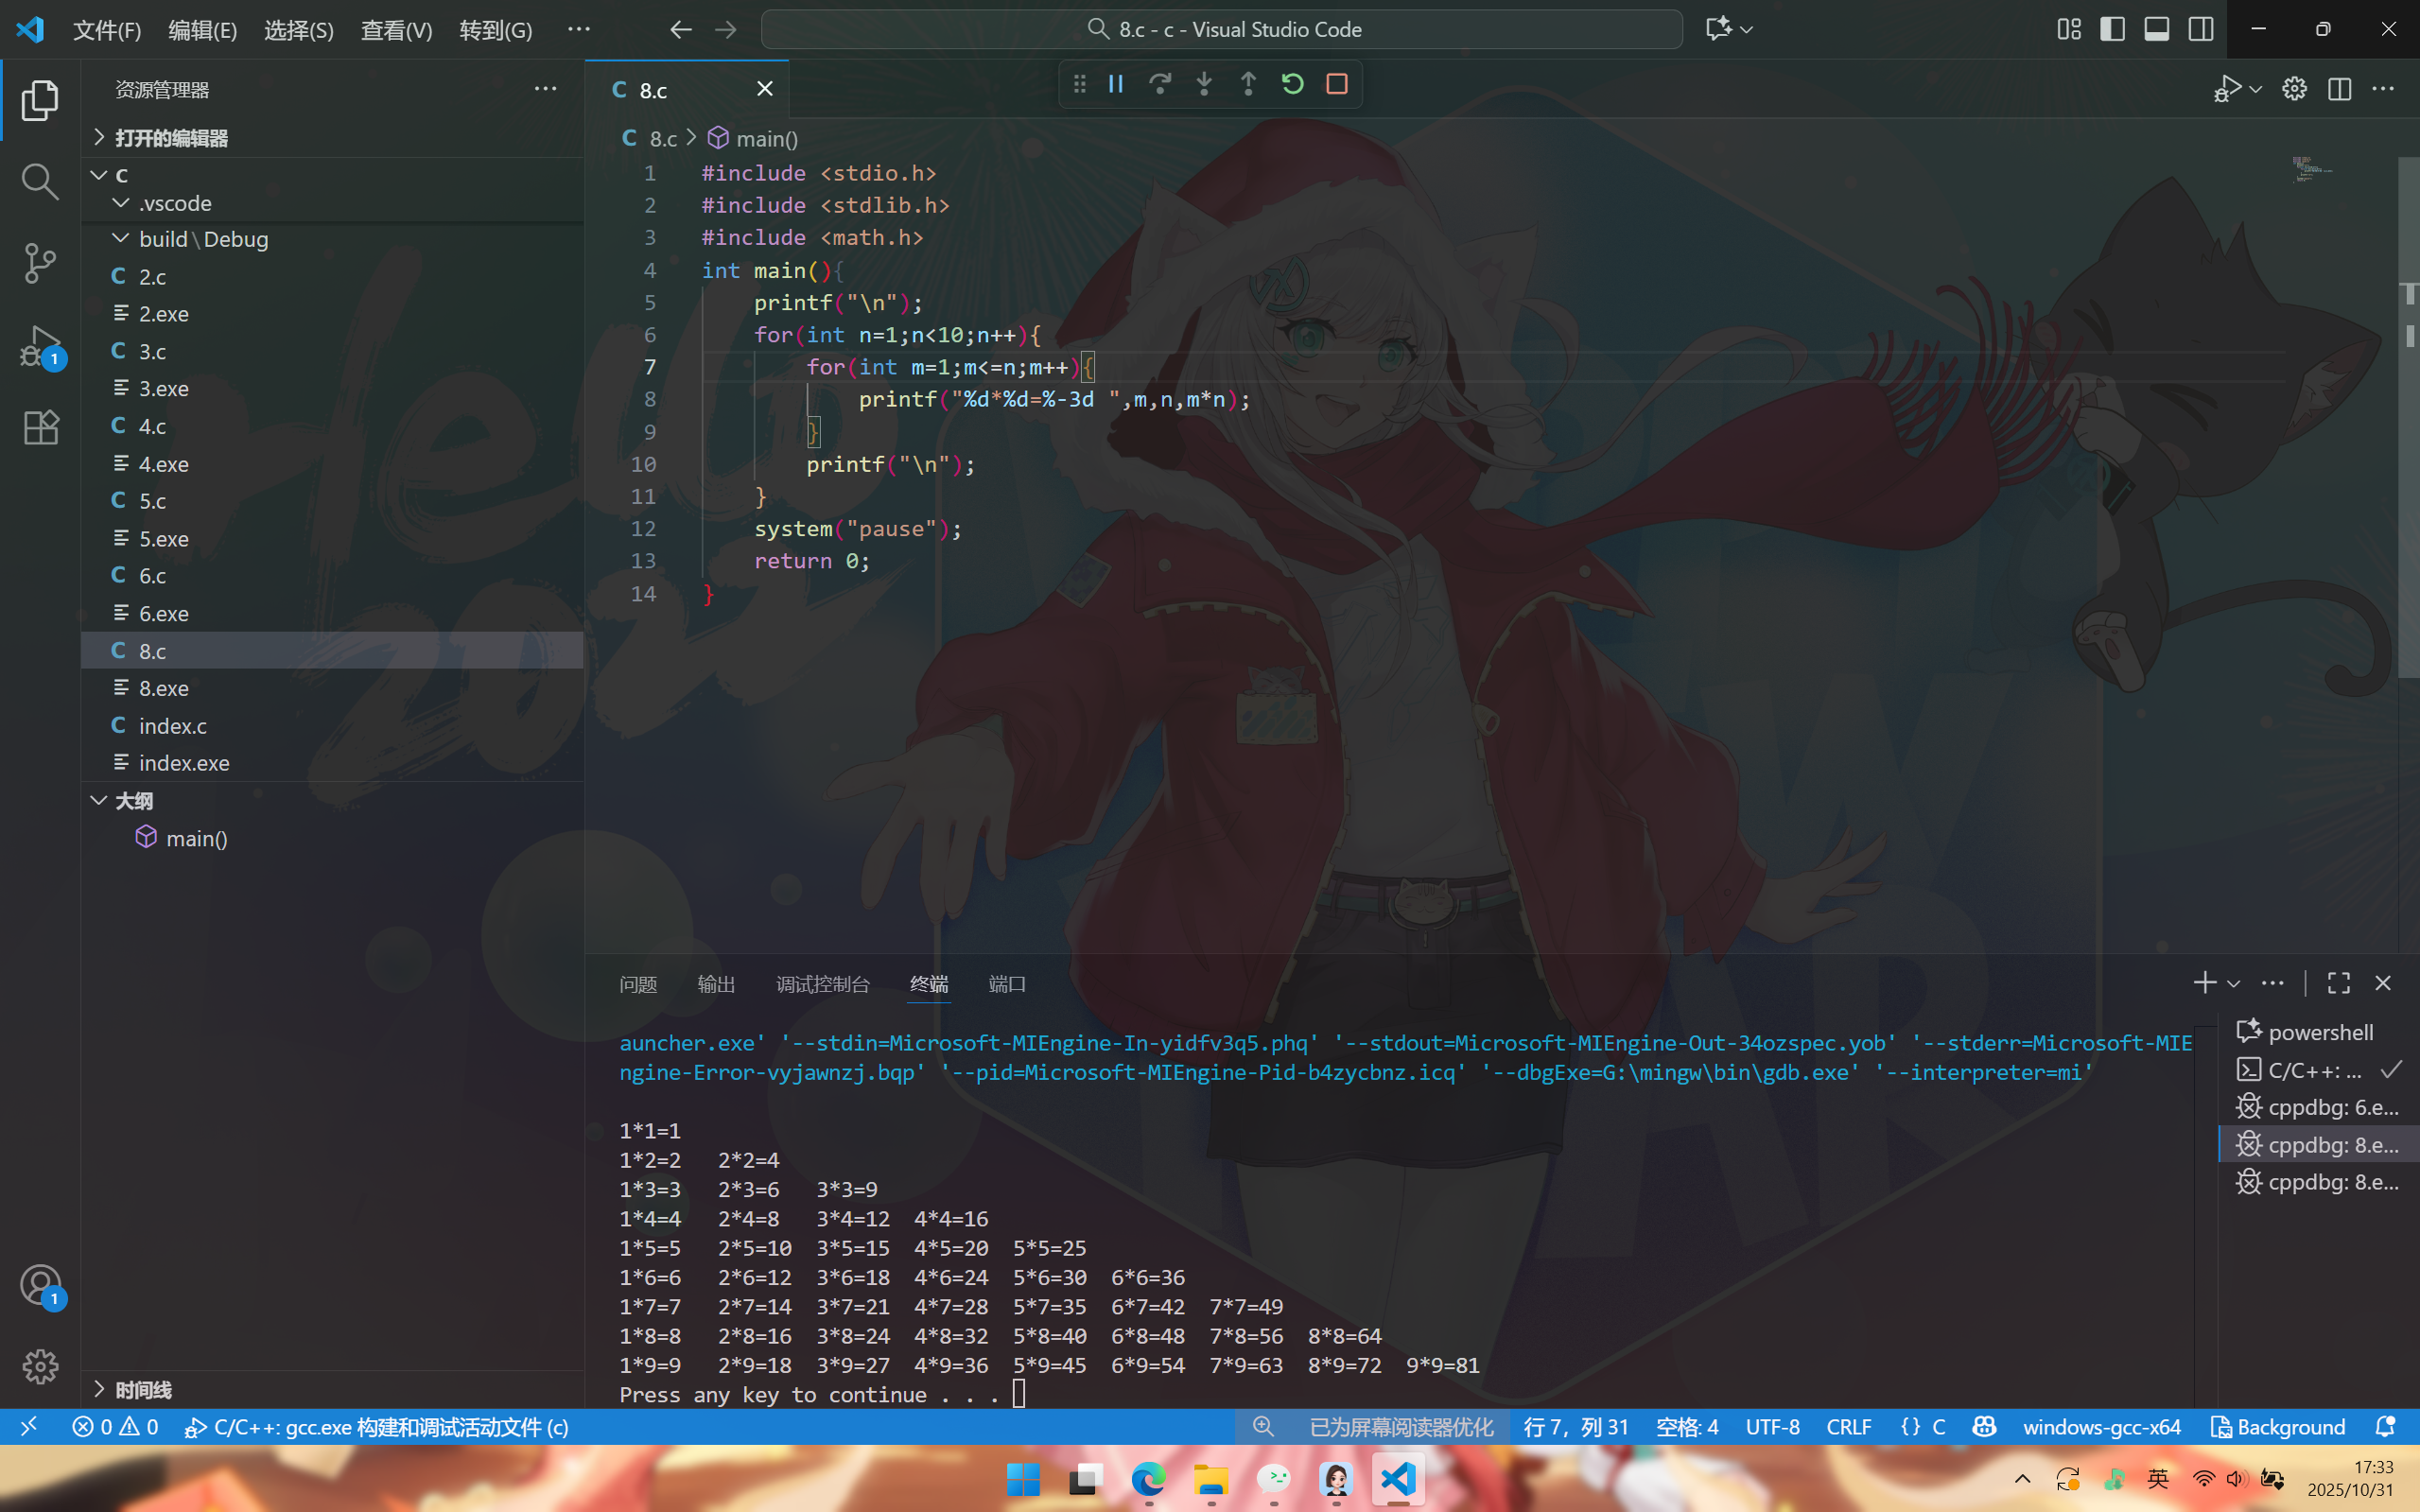The width and height of the screenshot is (2420, 1512).
Task: Open the Source Control view
Action: (40, 263)
